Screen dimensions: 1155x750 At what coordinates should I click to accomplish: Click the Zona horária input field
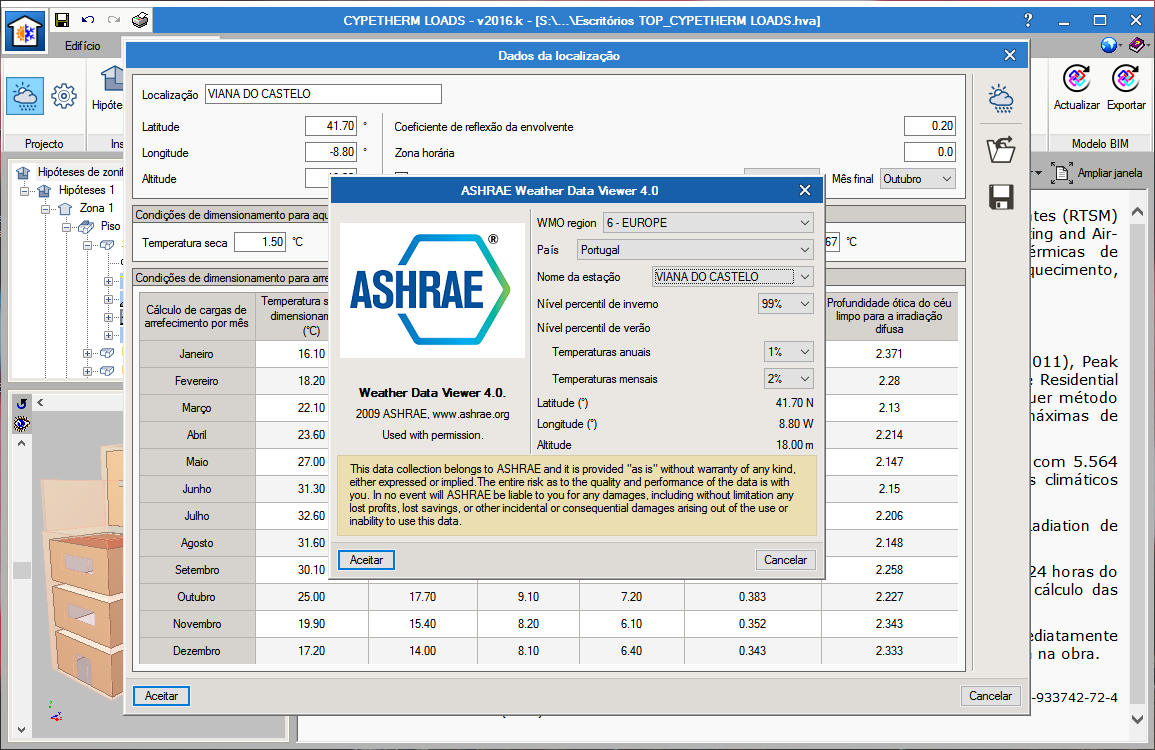point(930,152)
